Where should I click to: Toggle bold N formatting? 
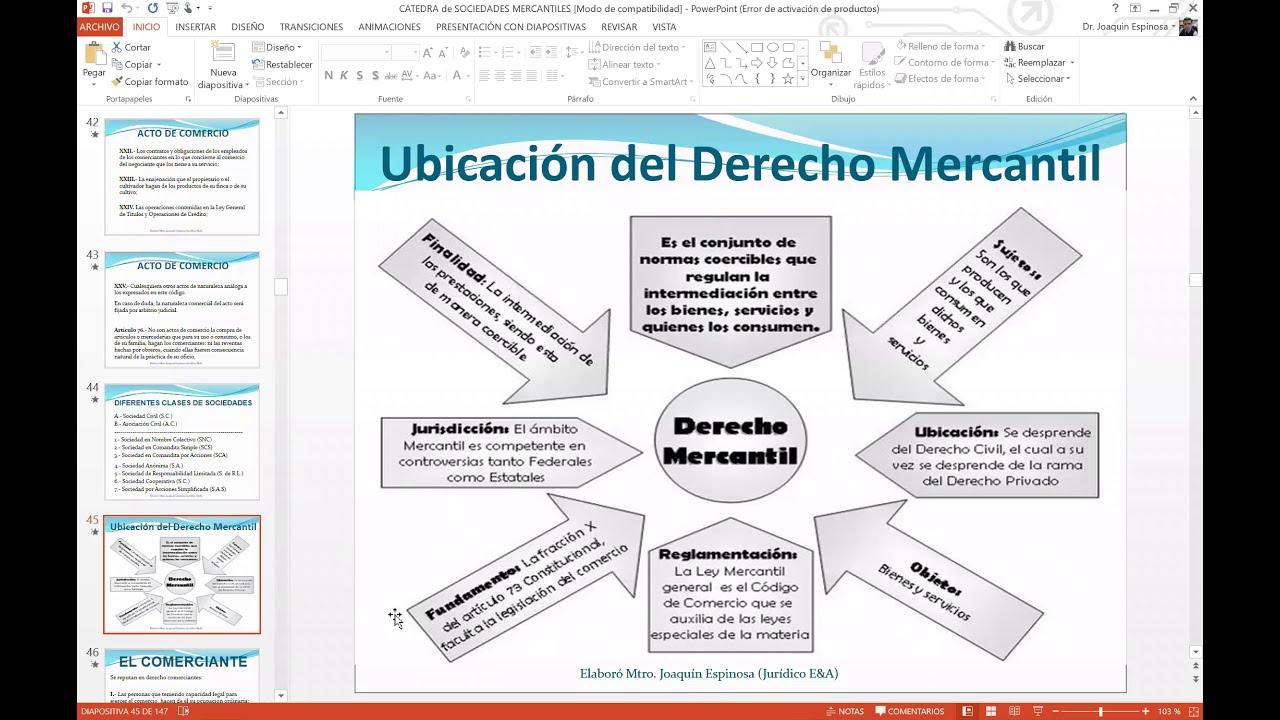pyautogui.click(x=328, y=75)
